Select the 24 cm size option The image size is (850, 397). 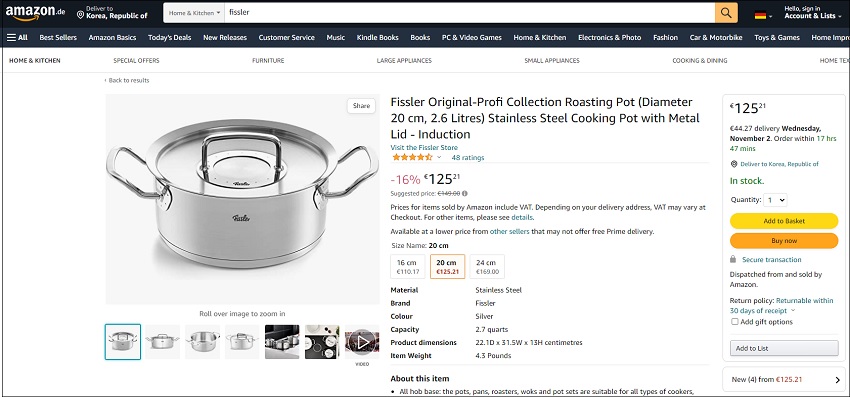tap(487, 266)
